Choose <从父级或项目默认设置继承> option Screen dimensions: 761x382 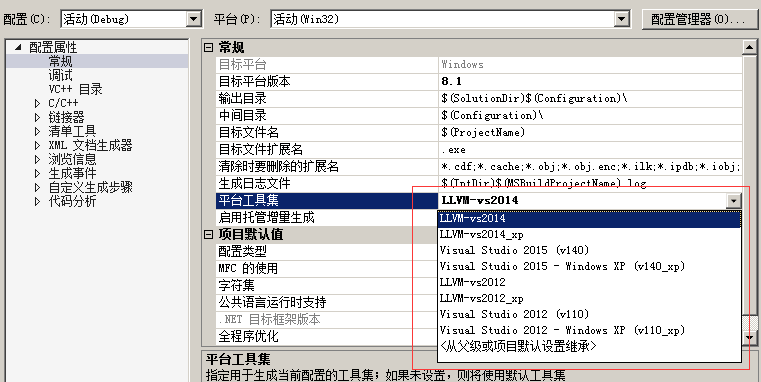point(589,347)
